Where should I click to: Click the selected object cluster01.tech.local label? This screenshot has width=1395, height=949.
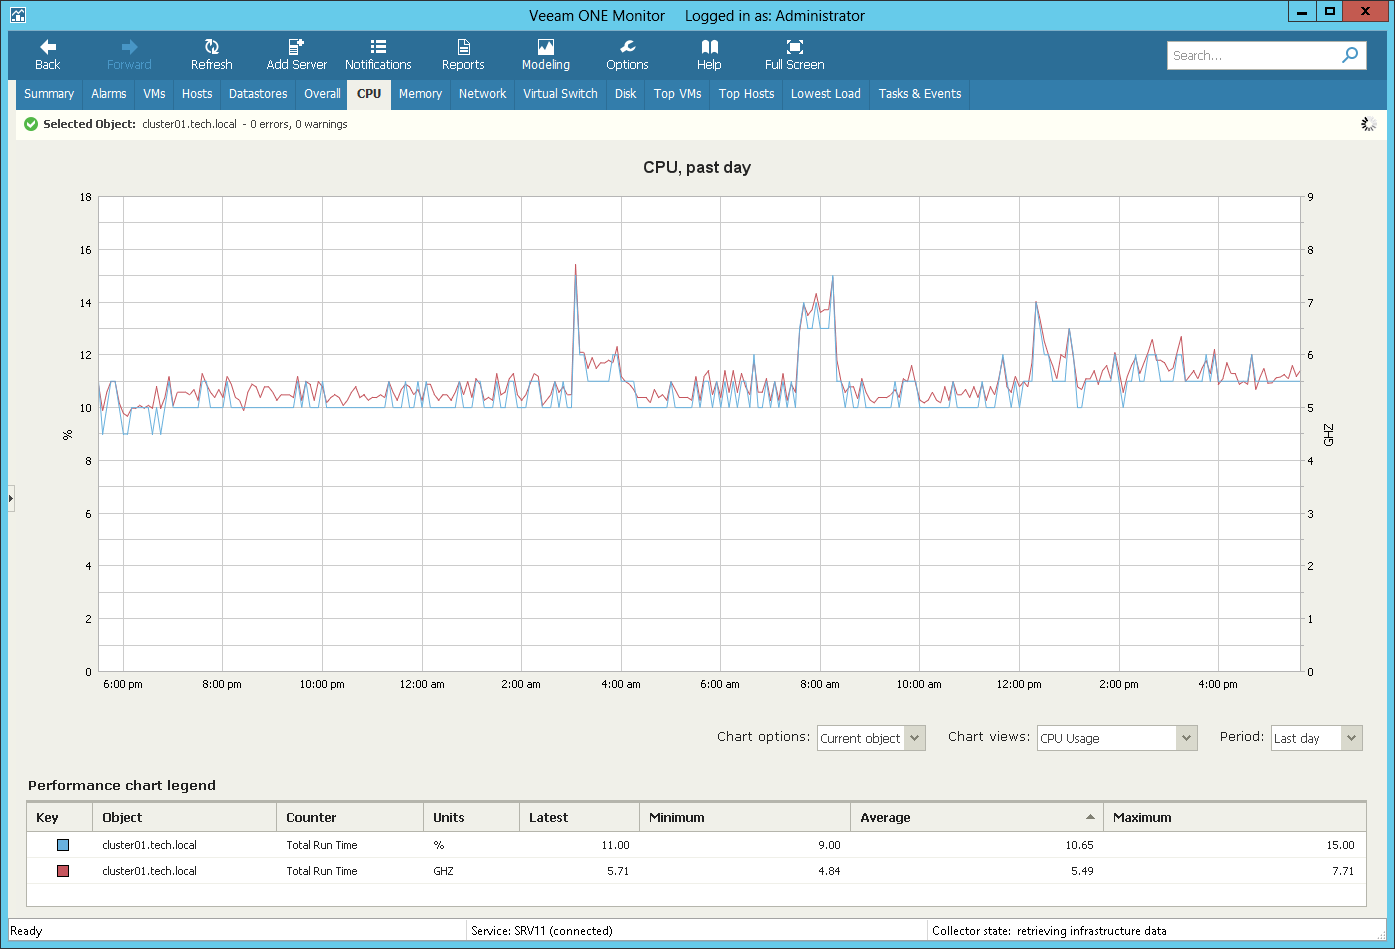point(189,124)
